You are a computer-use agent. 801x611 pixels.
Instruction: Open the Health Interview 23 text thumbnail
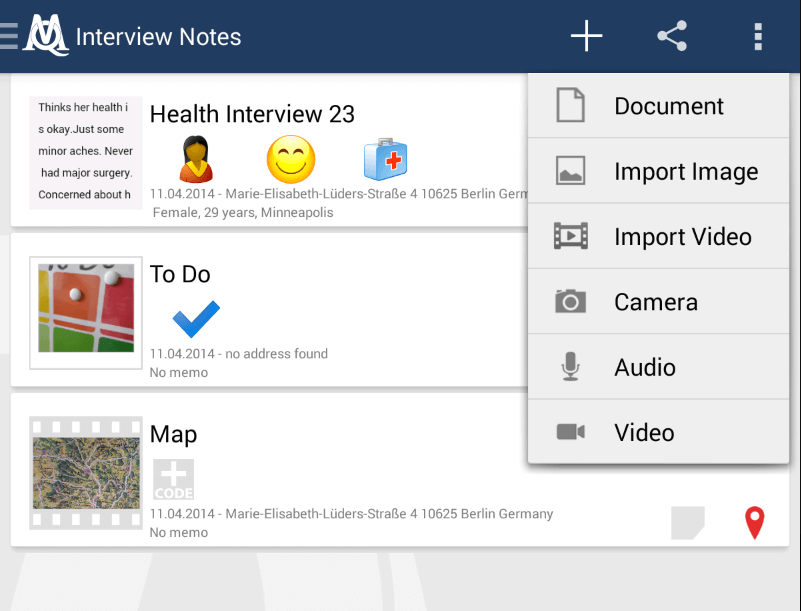pyautogui.click(x=86, y=153)
